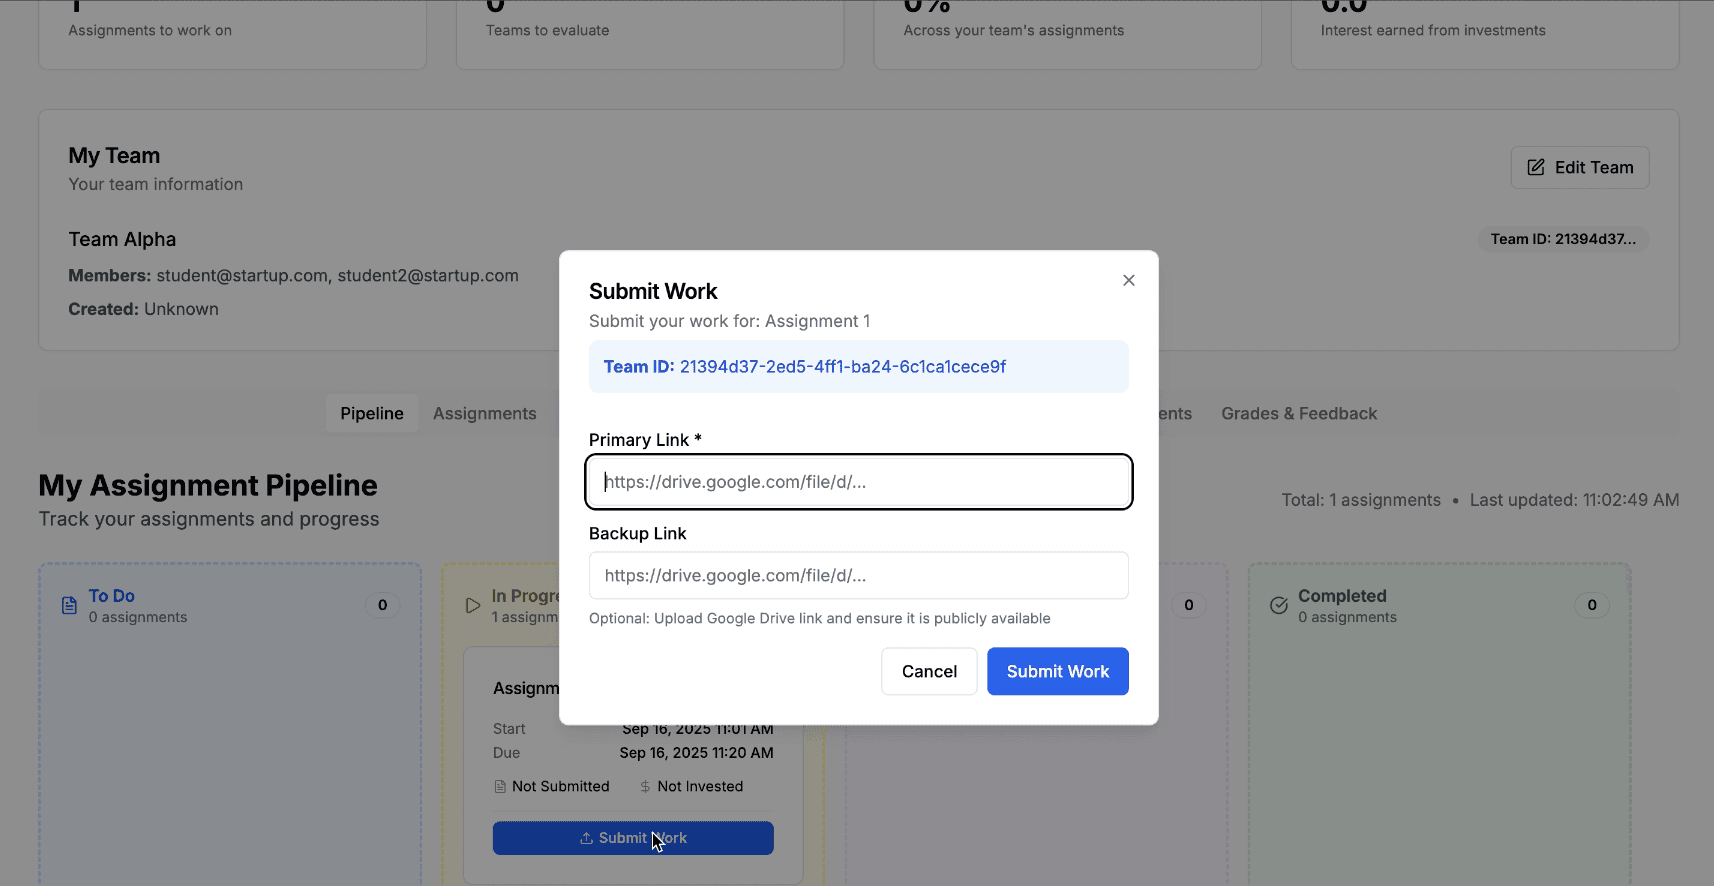Click the To Do column heading
Image resolution: width=1714 pixels, height=886 pixels.
point(111,595)
